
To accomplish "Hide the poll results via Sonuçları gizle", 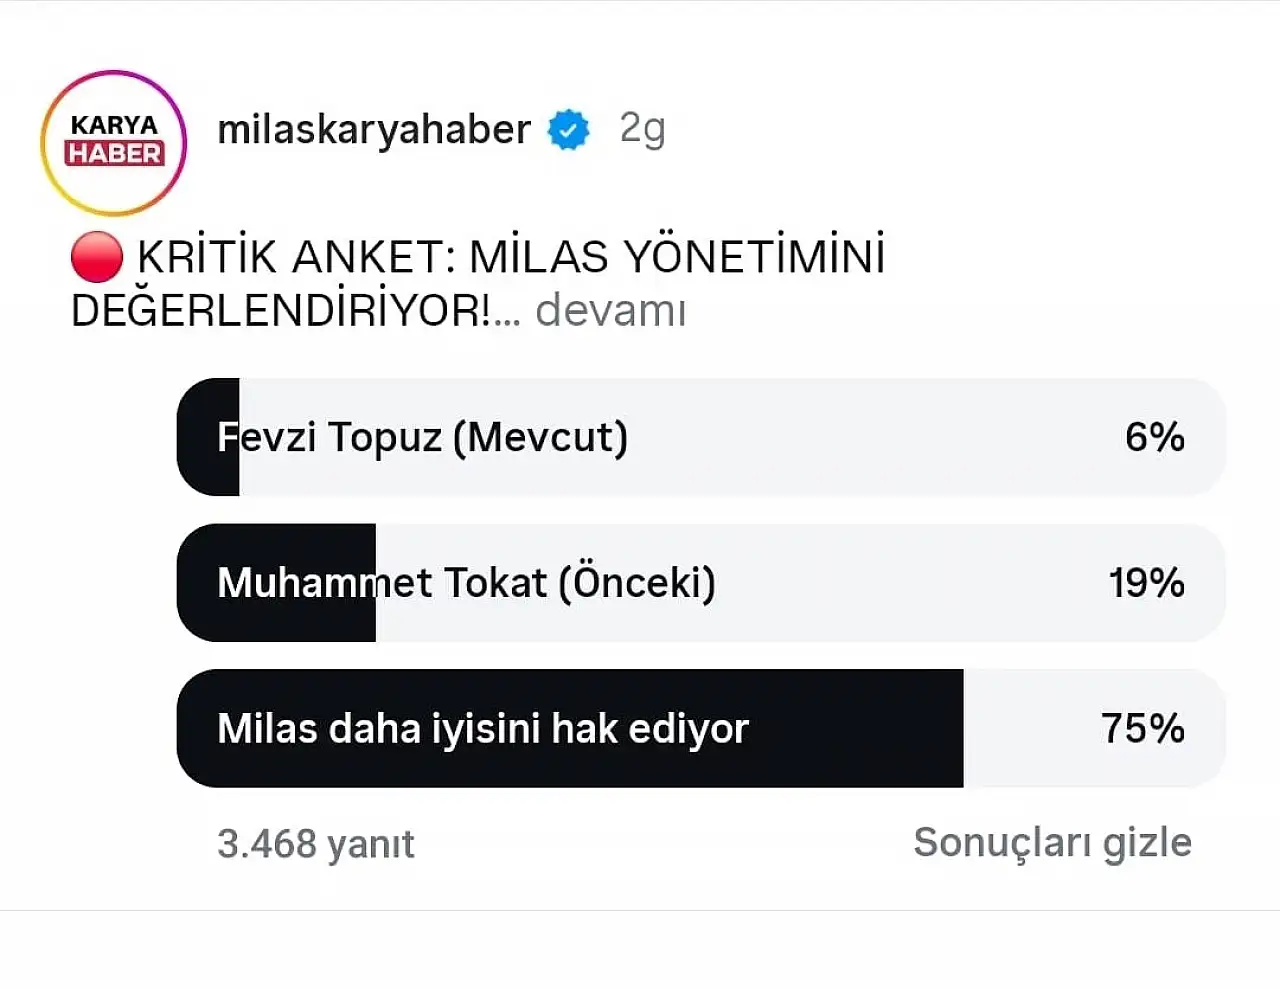I will point(1053,843).
